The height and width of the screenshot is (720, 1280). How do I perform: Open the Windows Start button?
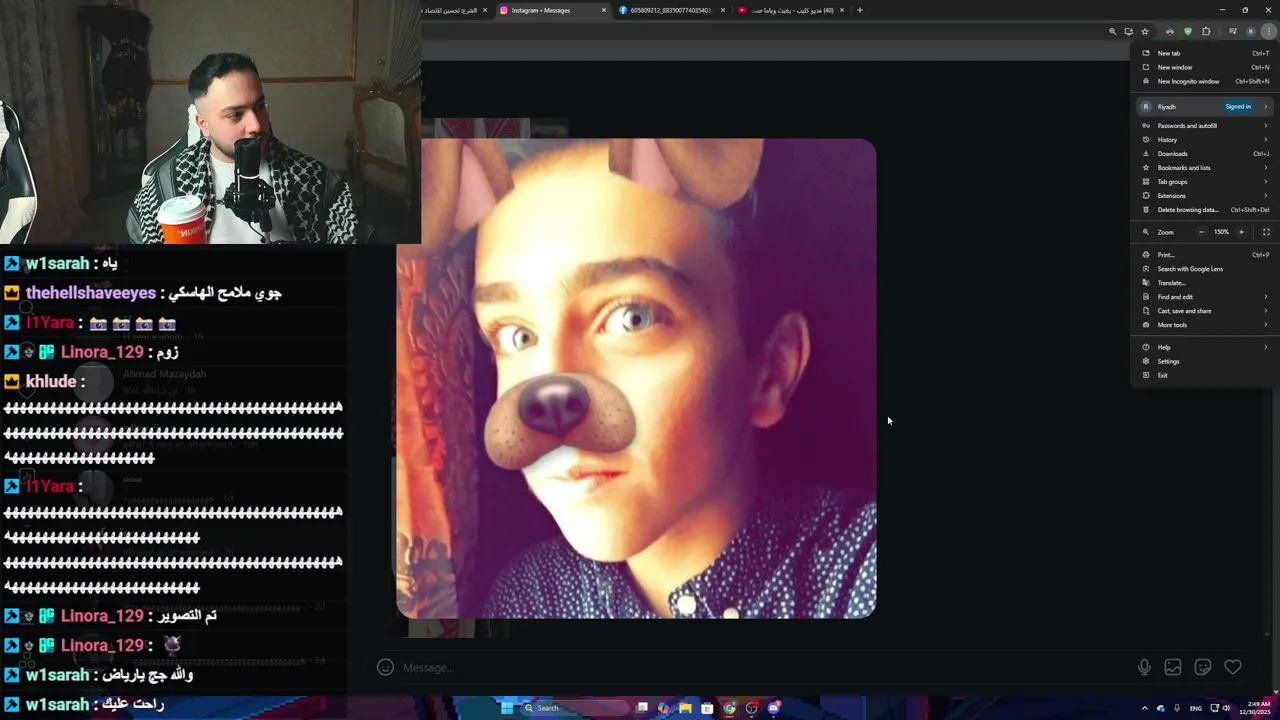(x=507, y=708)
